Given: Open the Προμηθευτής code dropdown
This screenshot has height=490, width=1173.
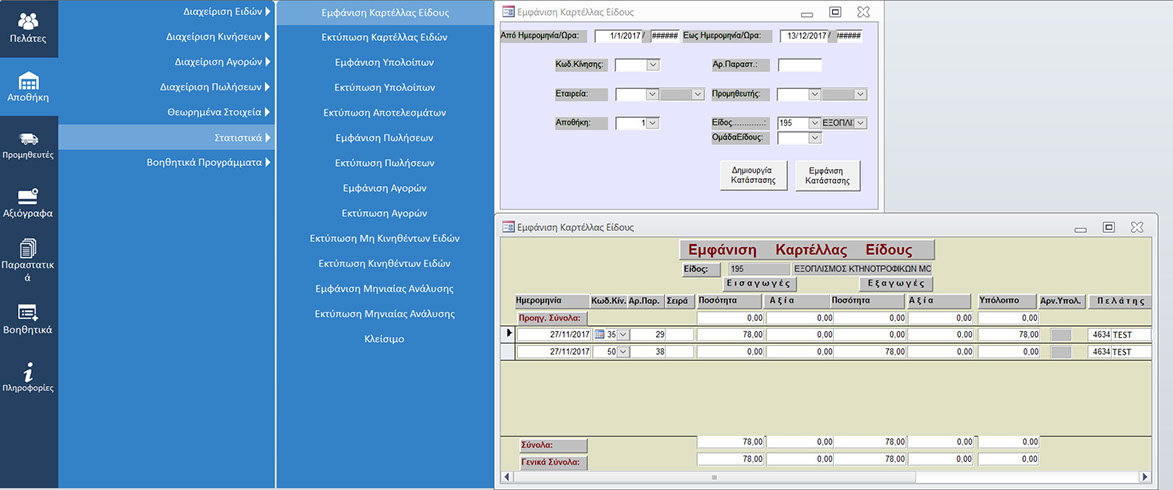Looking at the screenshot, I should (x=814, y=94).
